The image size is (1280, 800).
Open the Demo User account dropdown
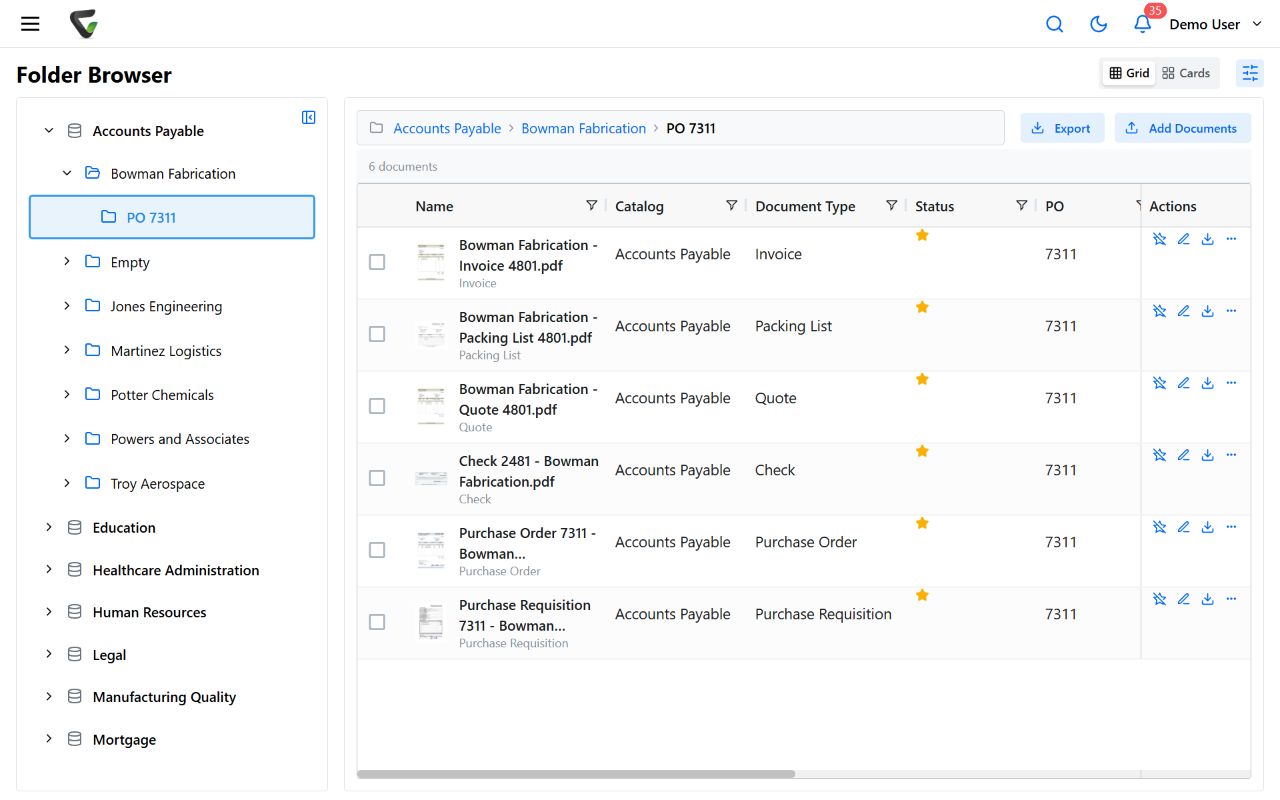click(x=1216, y=24)
